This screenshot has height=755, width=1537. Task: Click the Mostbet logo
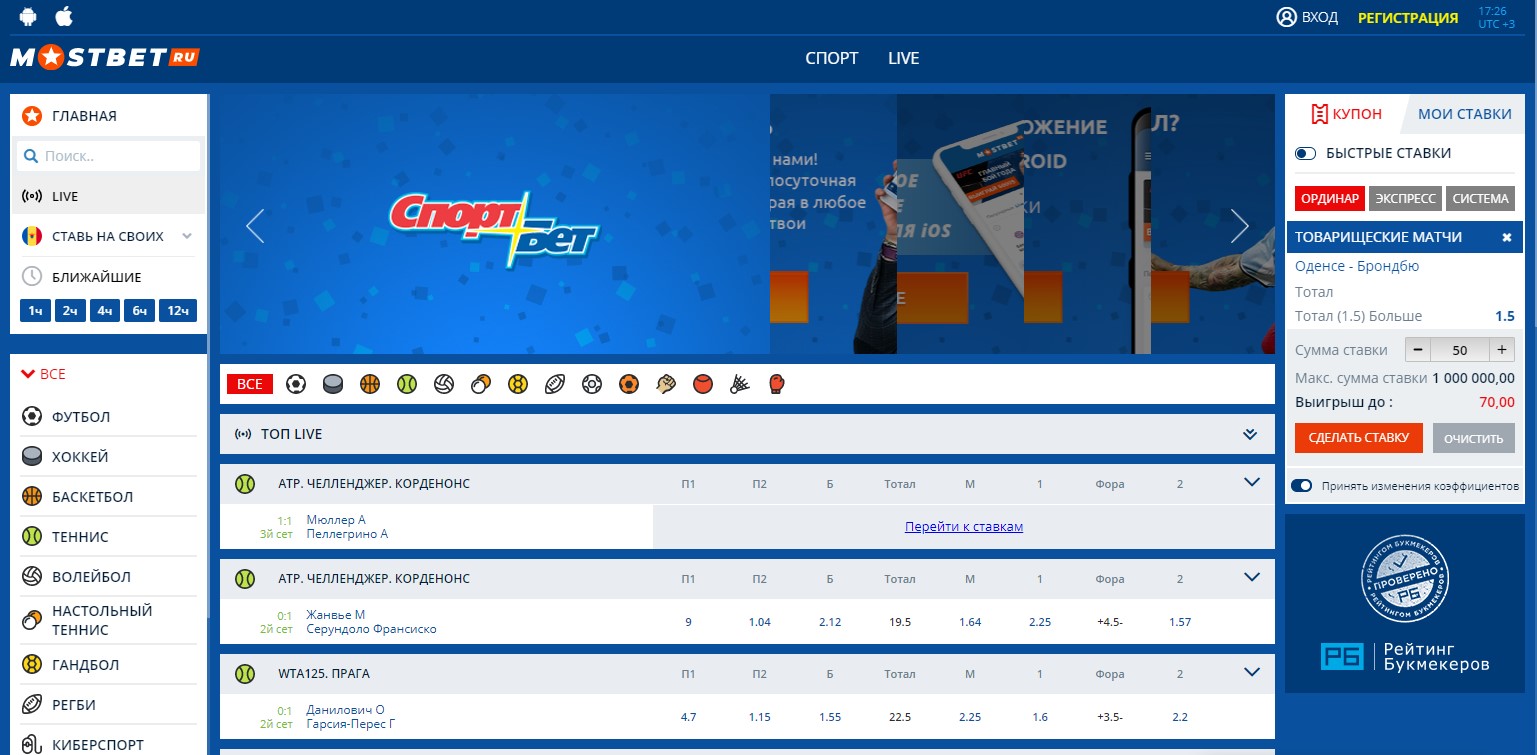pos(105,57)
